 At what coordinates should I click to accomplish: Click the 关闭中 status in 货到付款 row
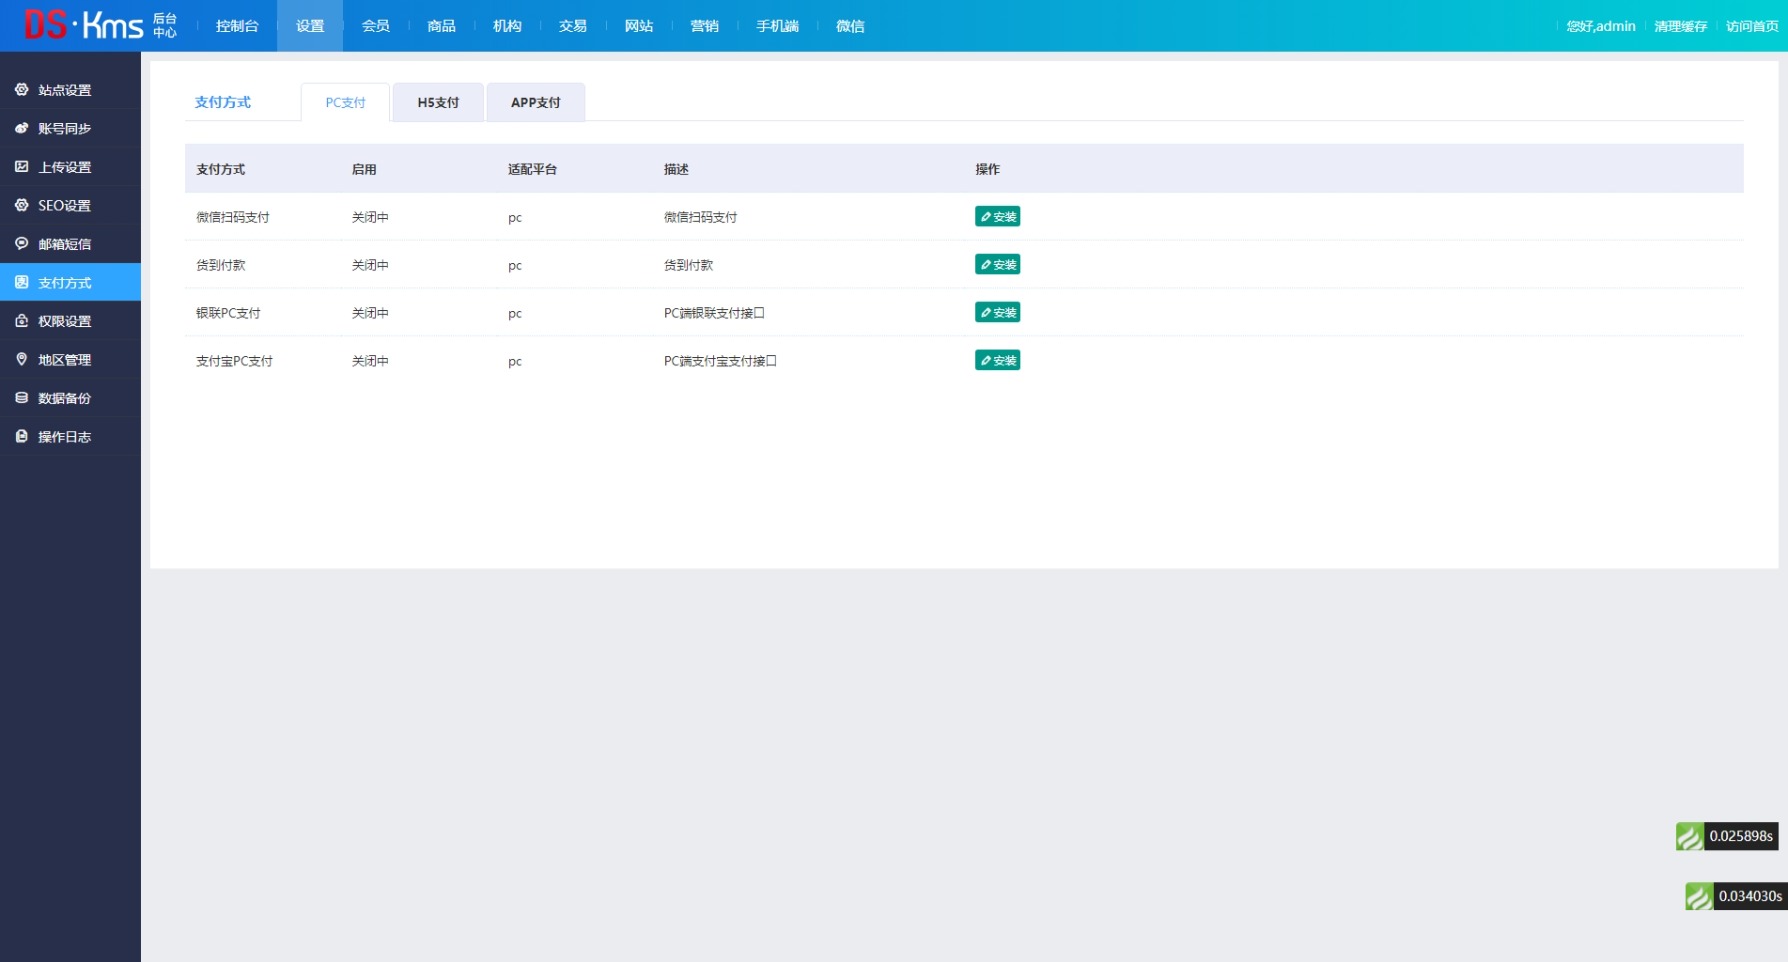pos(370,265)
